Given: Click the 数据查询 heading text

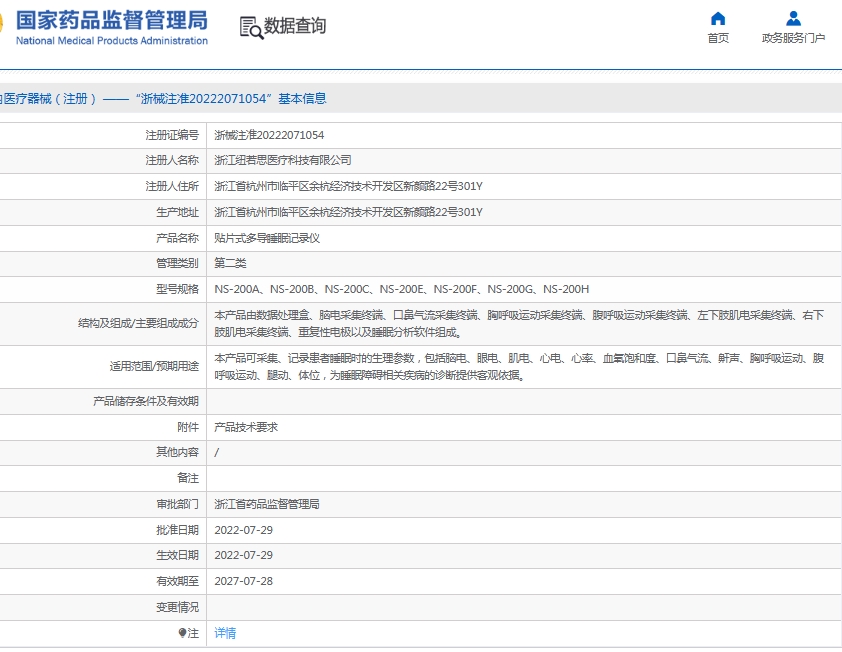Looking at the screenshot, I should tap(295, 25).
